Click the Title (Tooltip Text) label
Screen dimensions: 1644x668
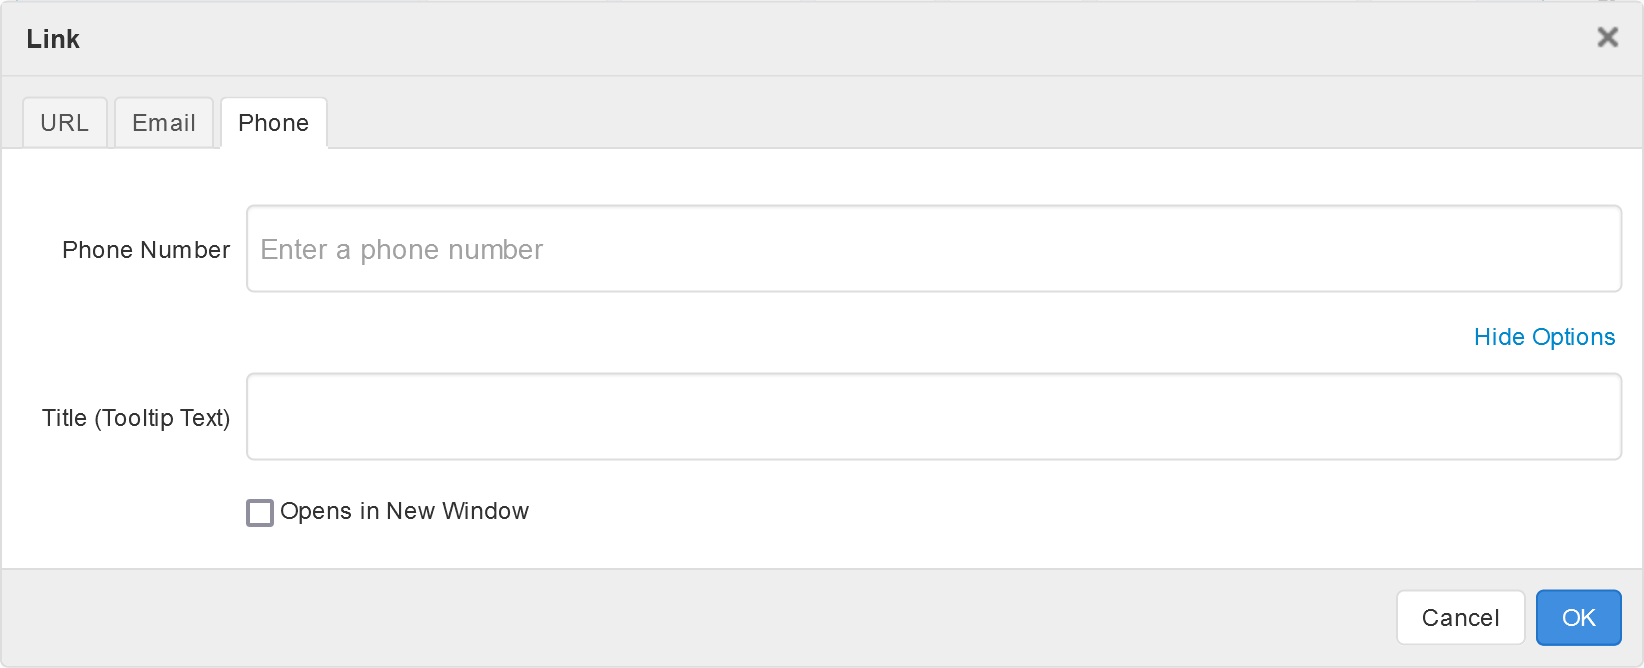coord(136,418)
